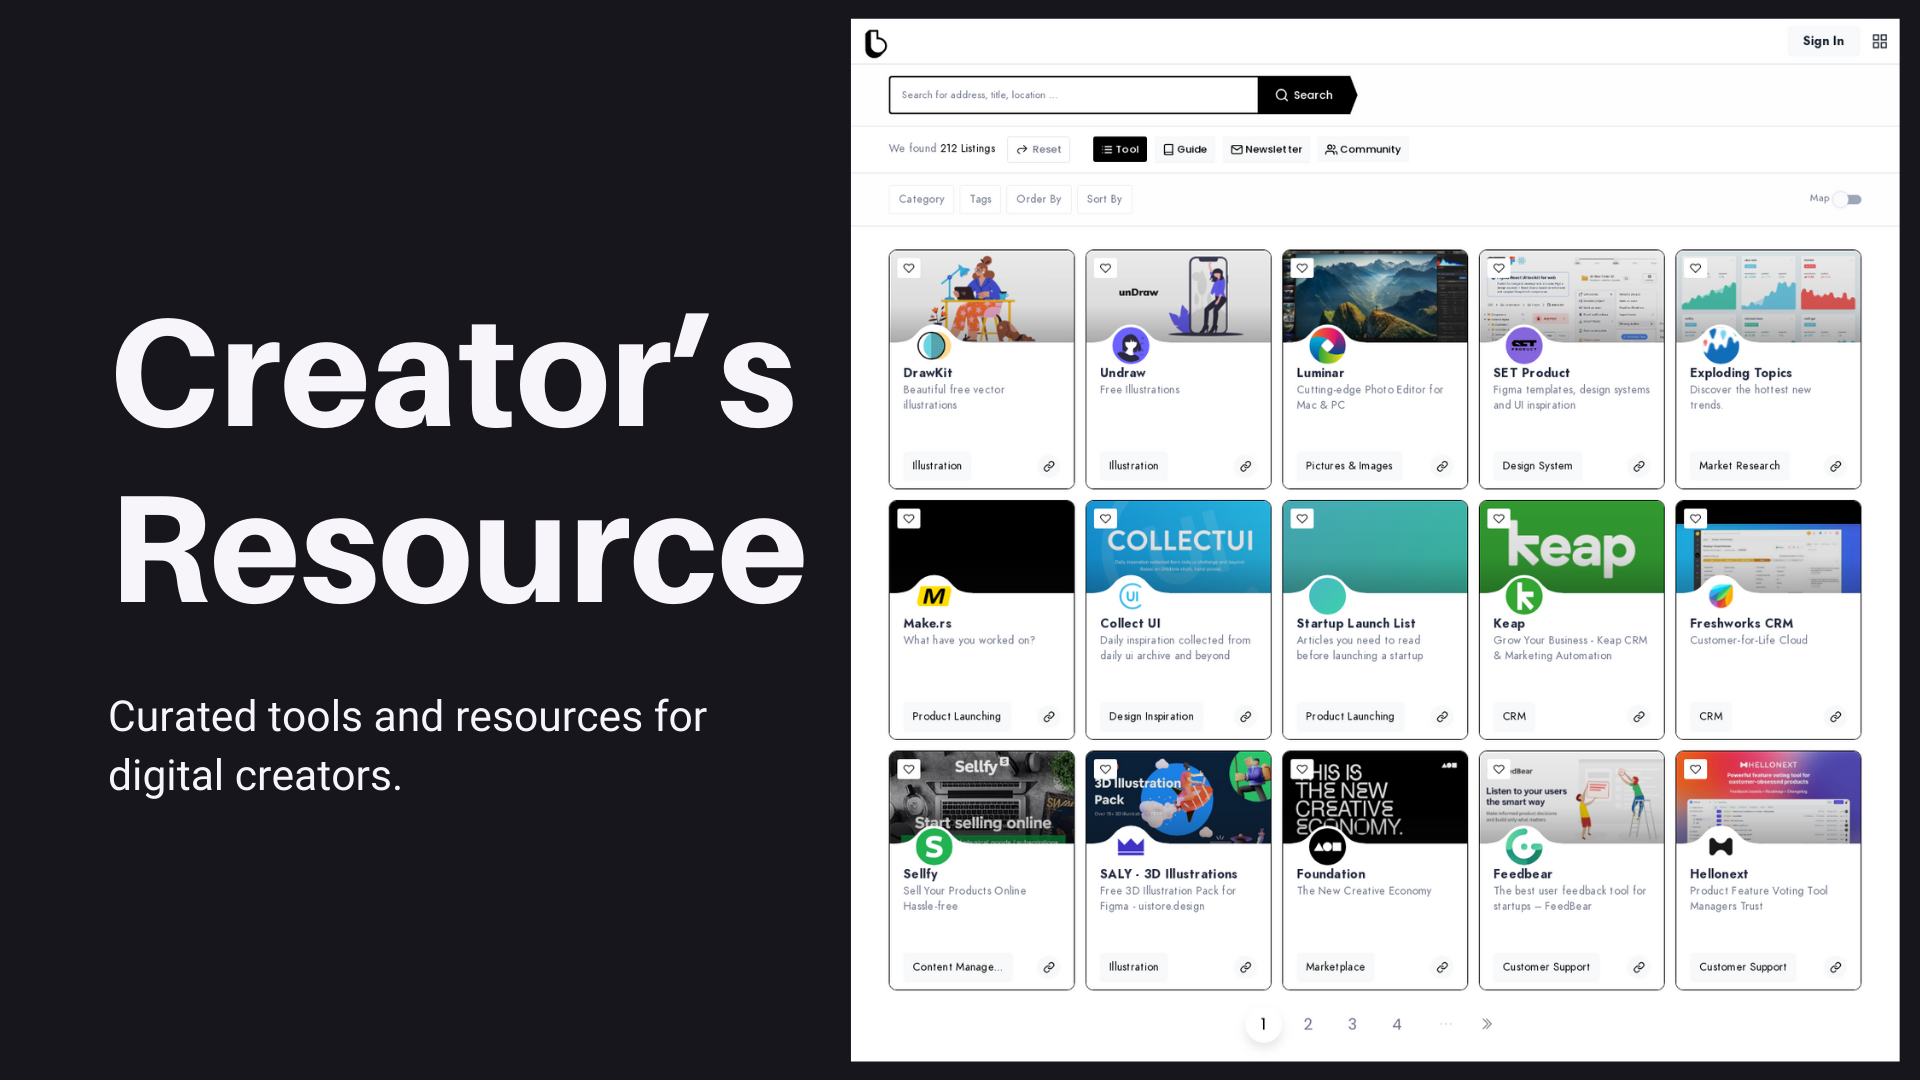Image resolution: width=1920 pixels, height=1080 pixels.
Task: Open the grid menu icon next to Sign In
Action: point(1880,41)
